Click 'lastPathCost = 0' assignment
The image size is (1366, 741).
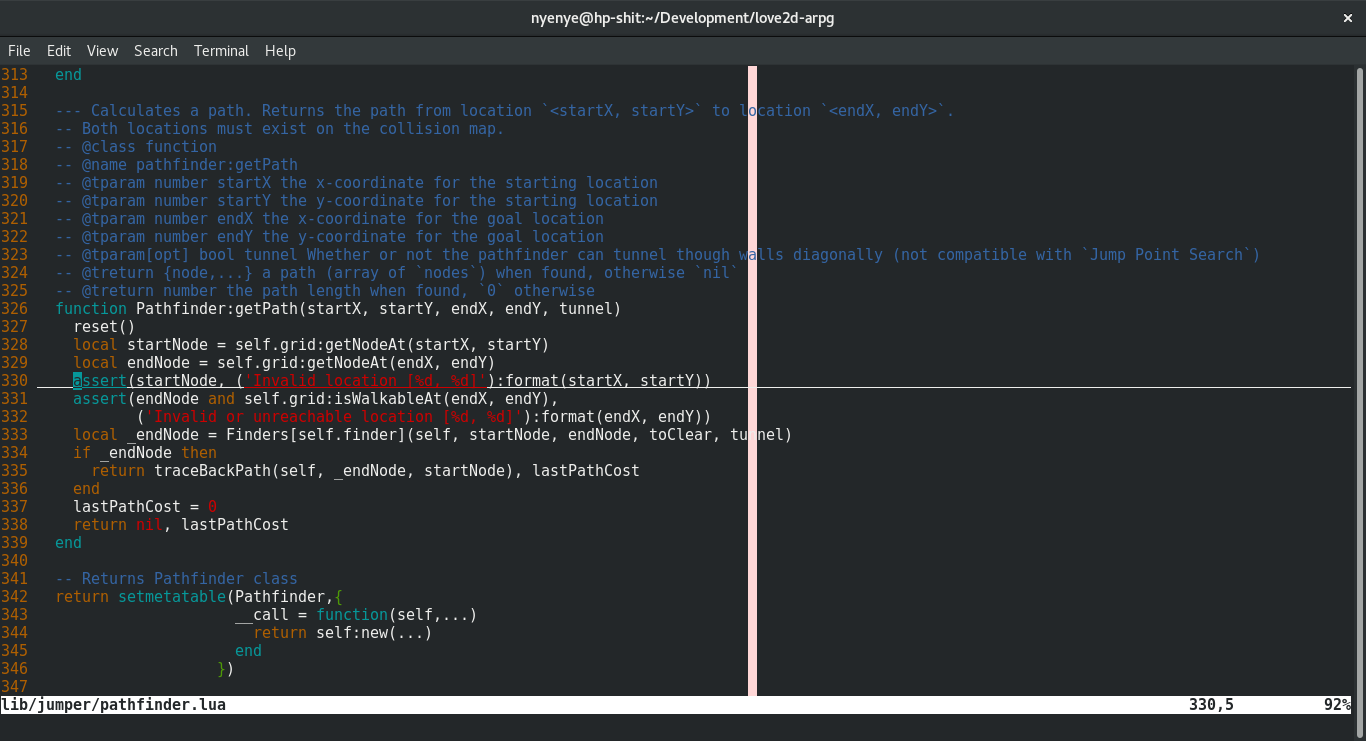click(x=145, y=507)
